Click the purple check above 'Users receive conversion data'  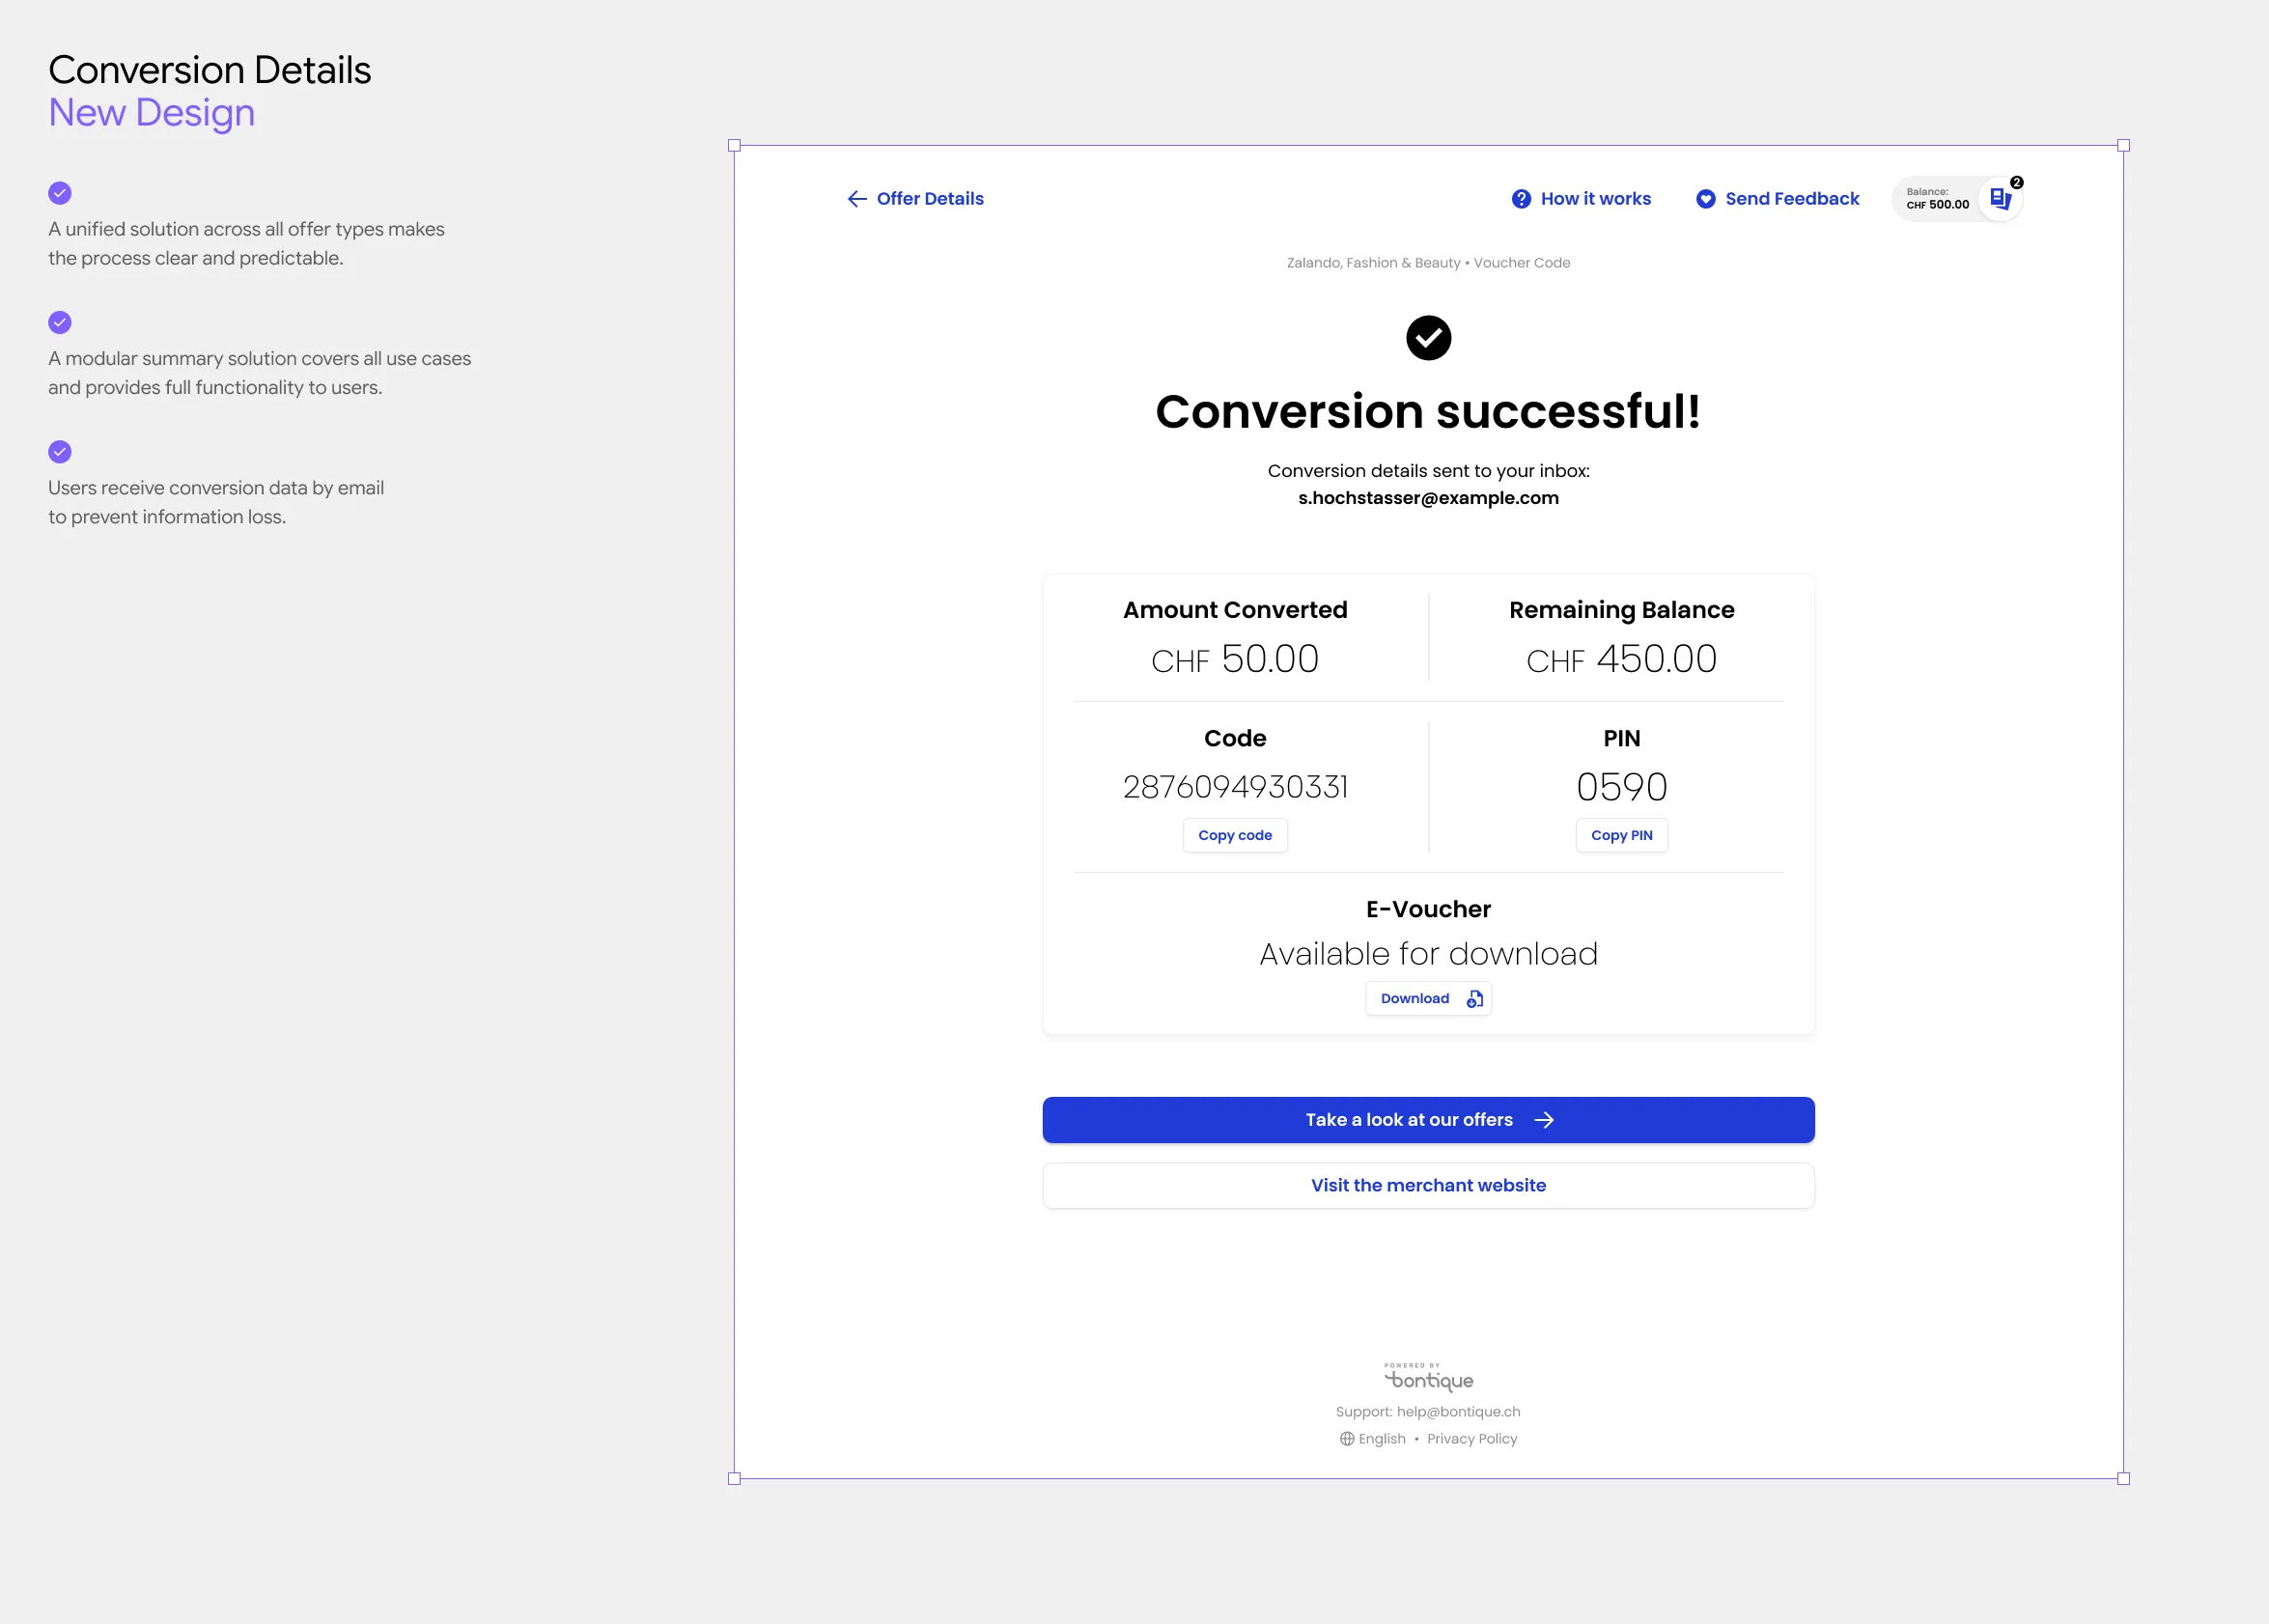tap(60, 452)
